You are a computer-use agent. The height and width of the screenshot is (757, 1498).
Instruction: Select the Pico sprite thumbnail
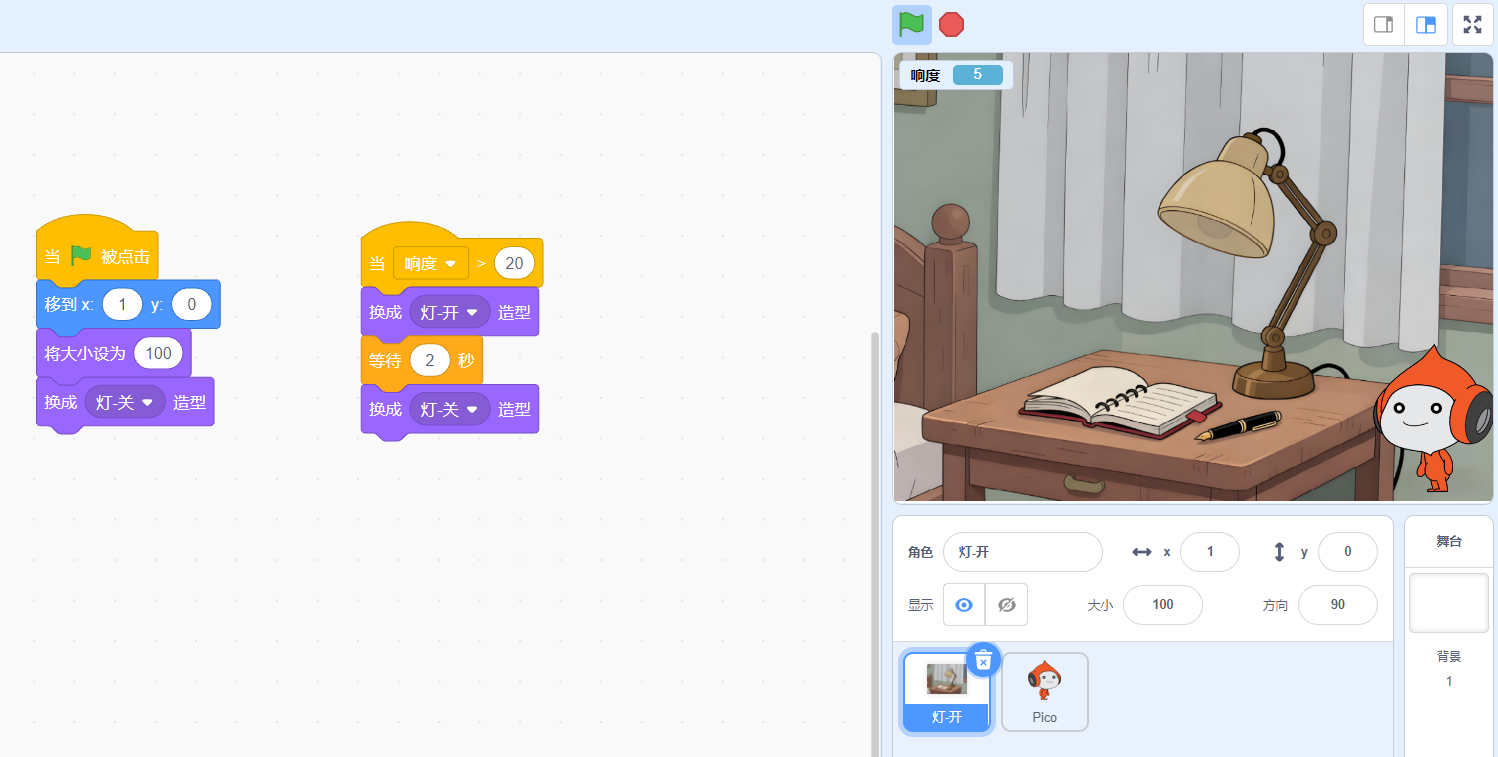click(x=1045, y=692)
